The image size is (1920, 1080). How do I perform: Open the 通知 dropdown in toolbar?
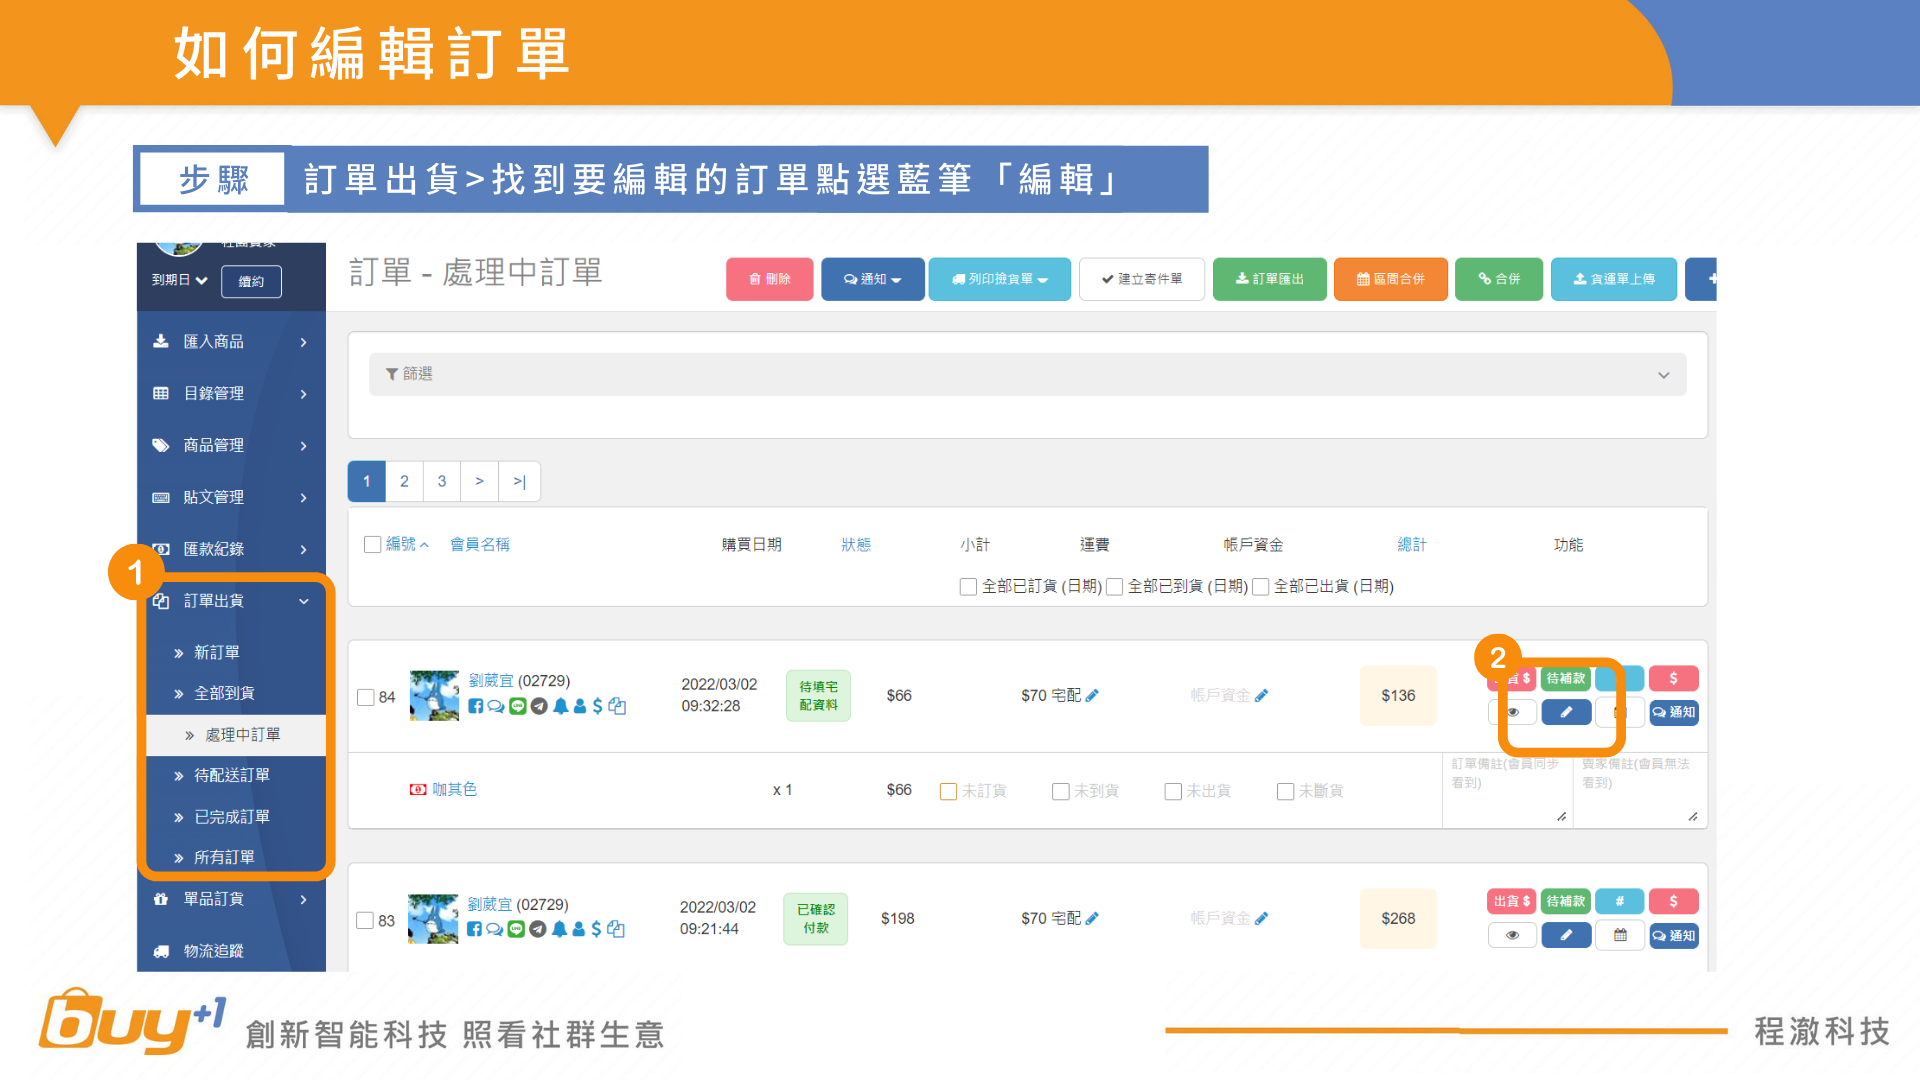click(872, 279)
